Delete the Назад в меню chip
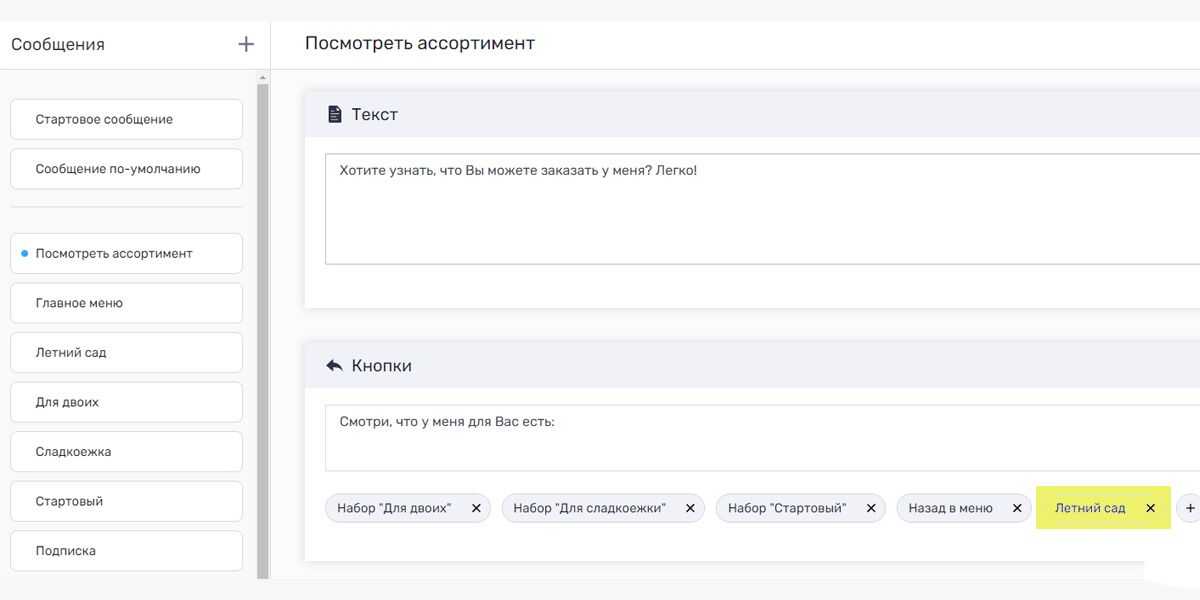1200x600 pixels. pyautogui.click(x=1017, y=508)
